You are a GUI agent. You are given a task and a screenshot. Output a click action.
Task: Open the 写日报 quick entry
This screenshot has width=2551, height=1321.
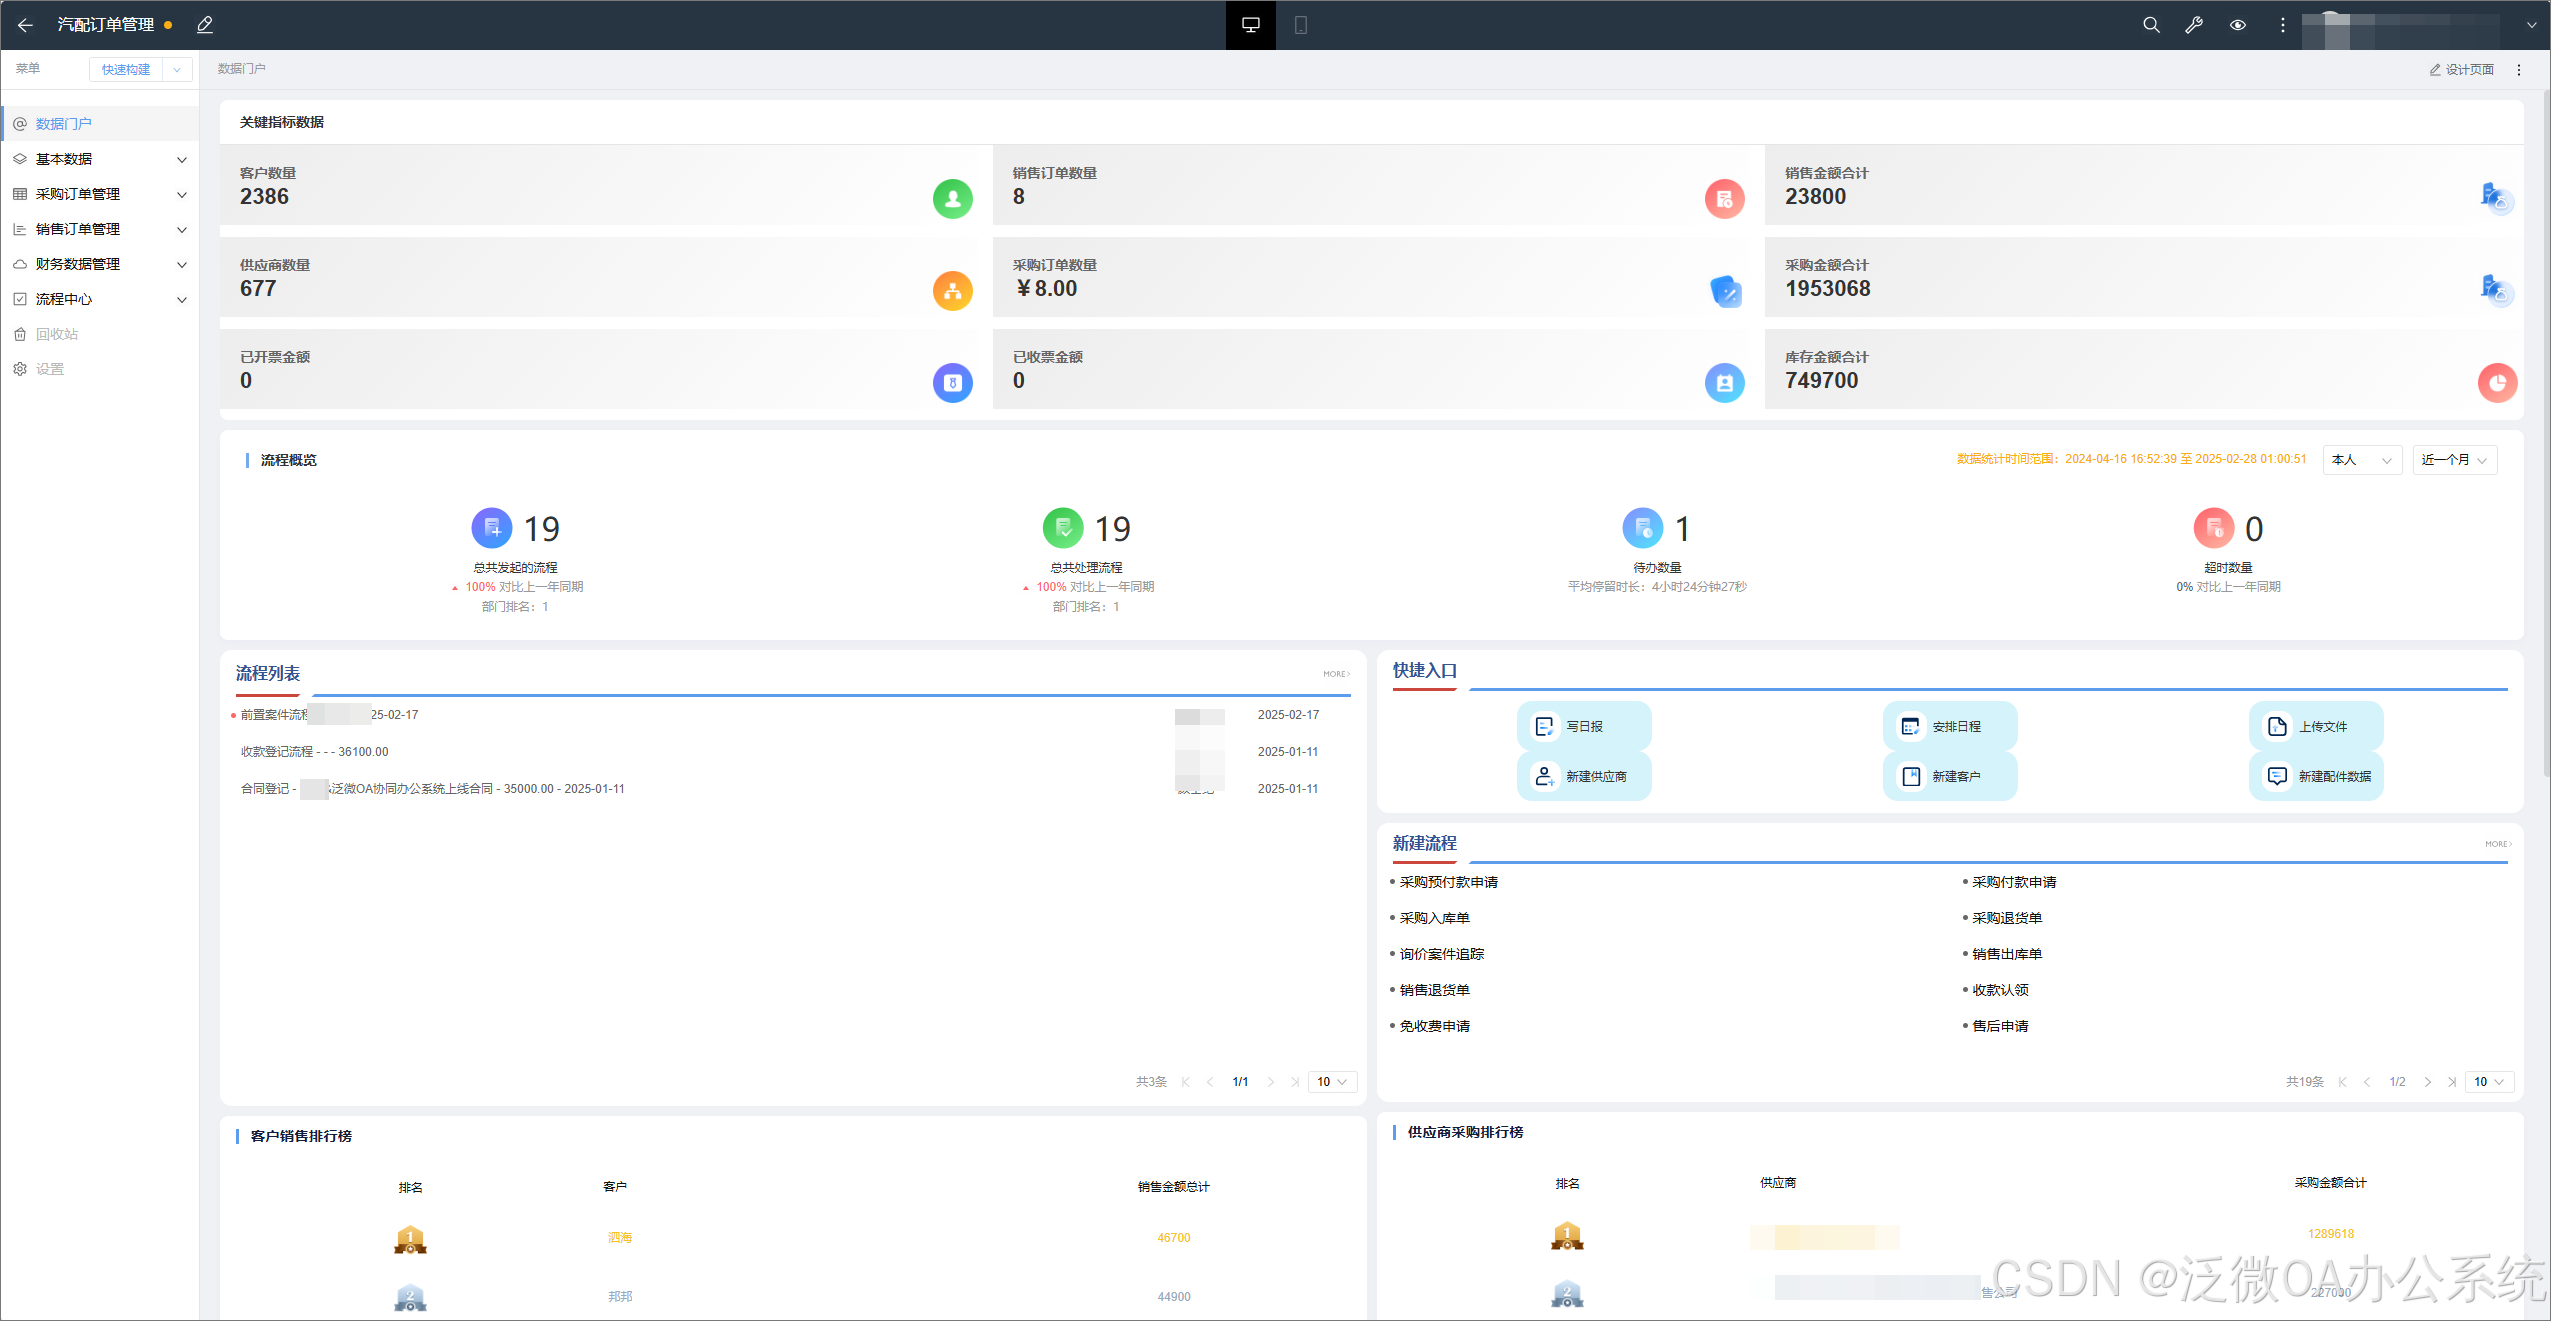click(1583, 727)
